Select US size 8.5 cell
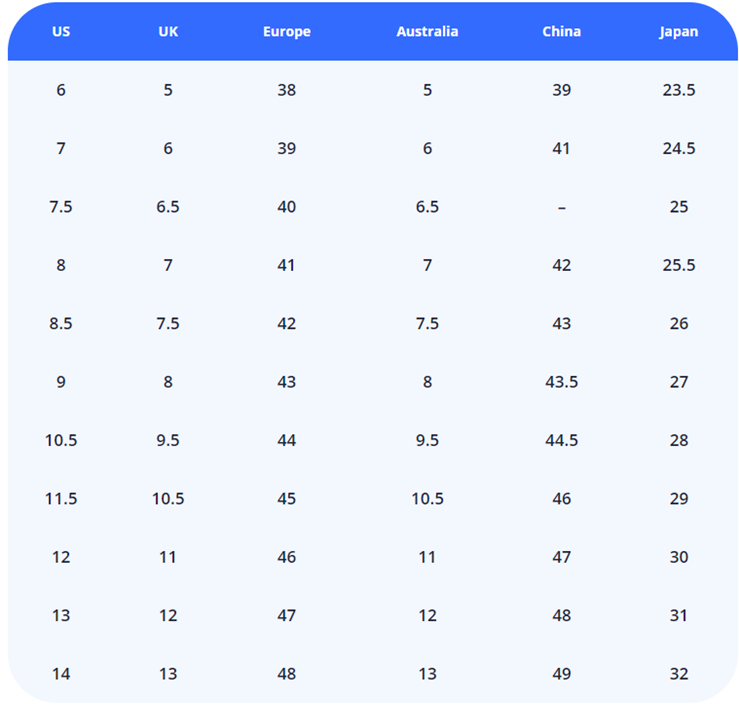The height and width of the screenshot is (707, 739). pyautogui.click(x=61, y=324)
